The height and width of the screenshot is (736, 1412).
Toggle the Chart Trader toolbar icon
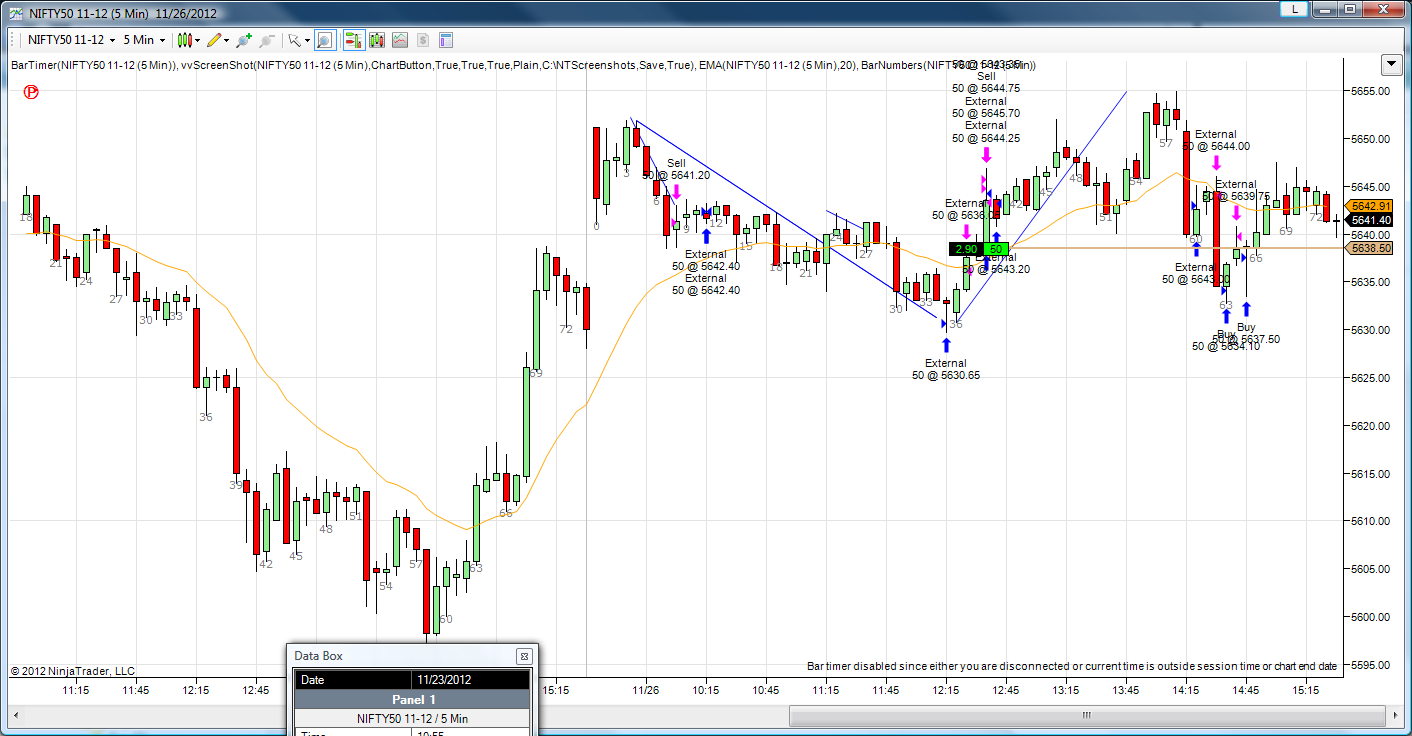click(x=353, y=40)
